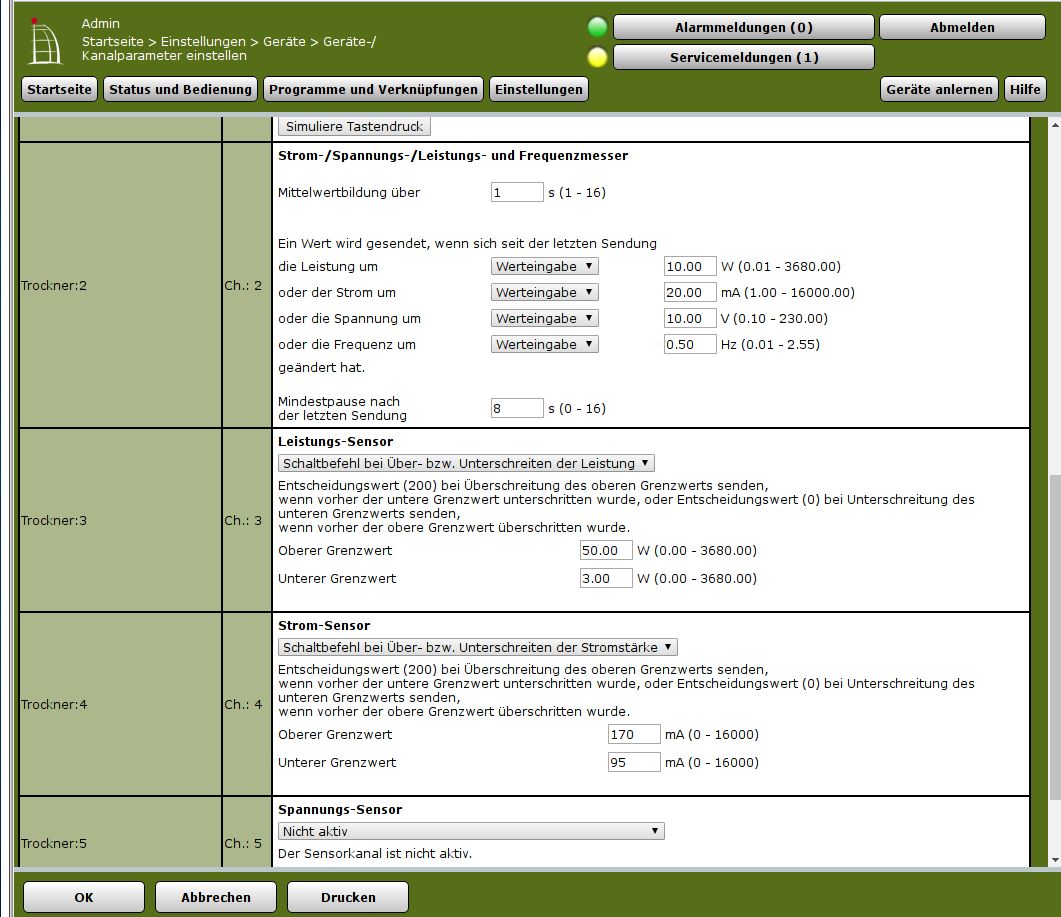Screen dimensions: 1061x917
Task: Open Leistung Werteingabe dropdown
Action: pyautogui.click(x=545, y=267)
